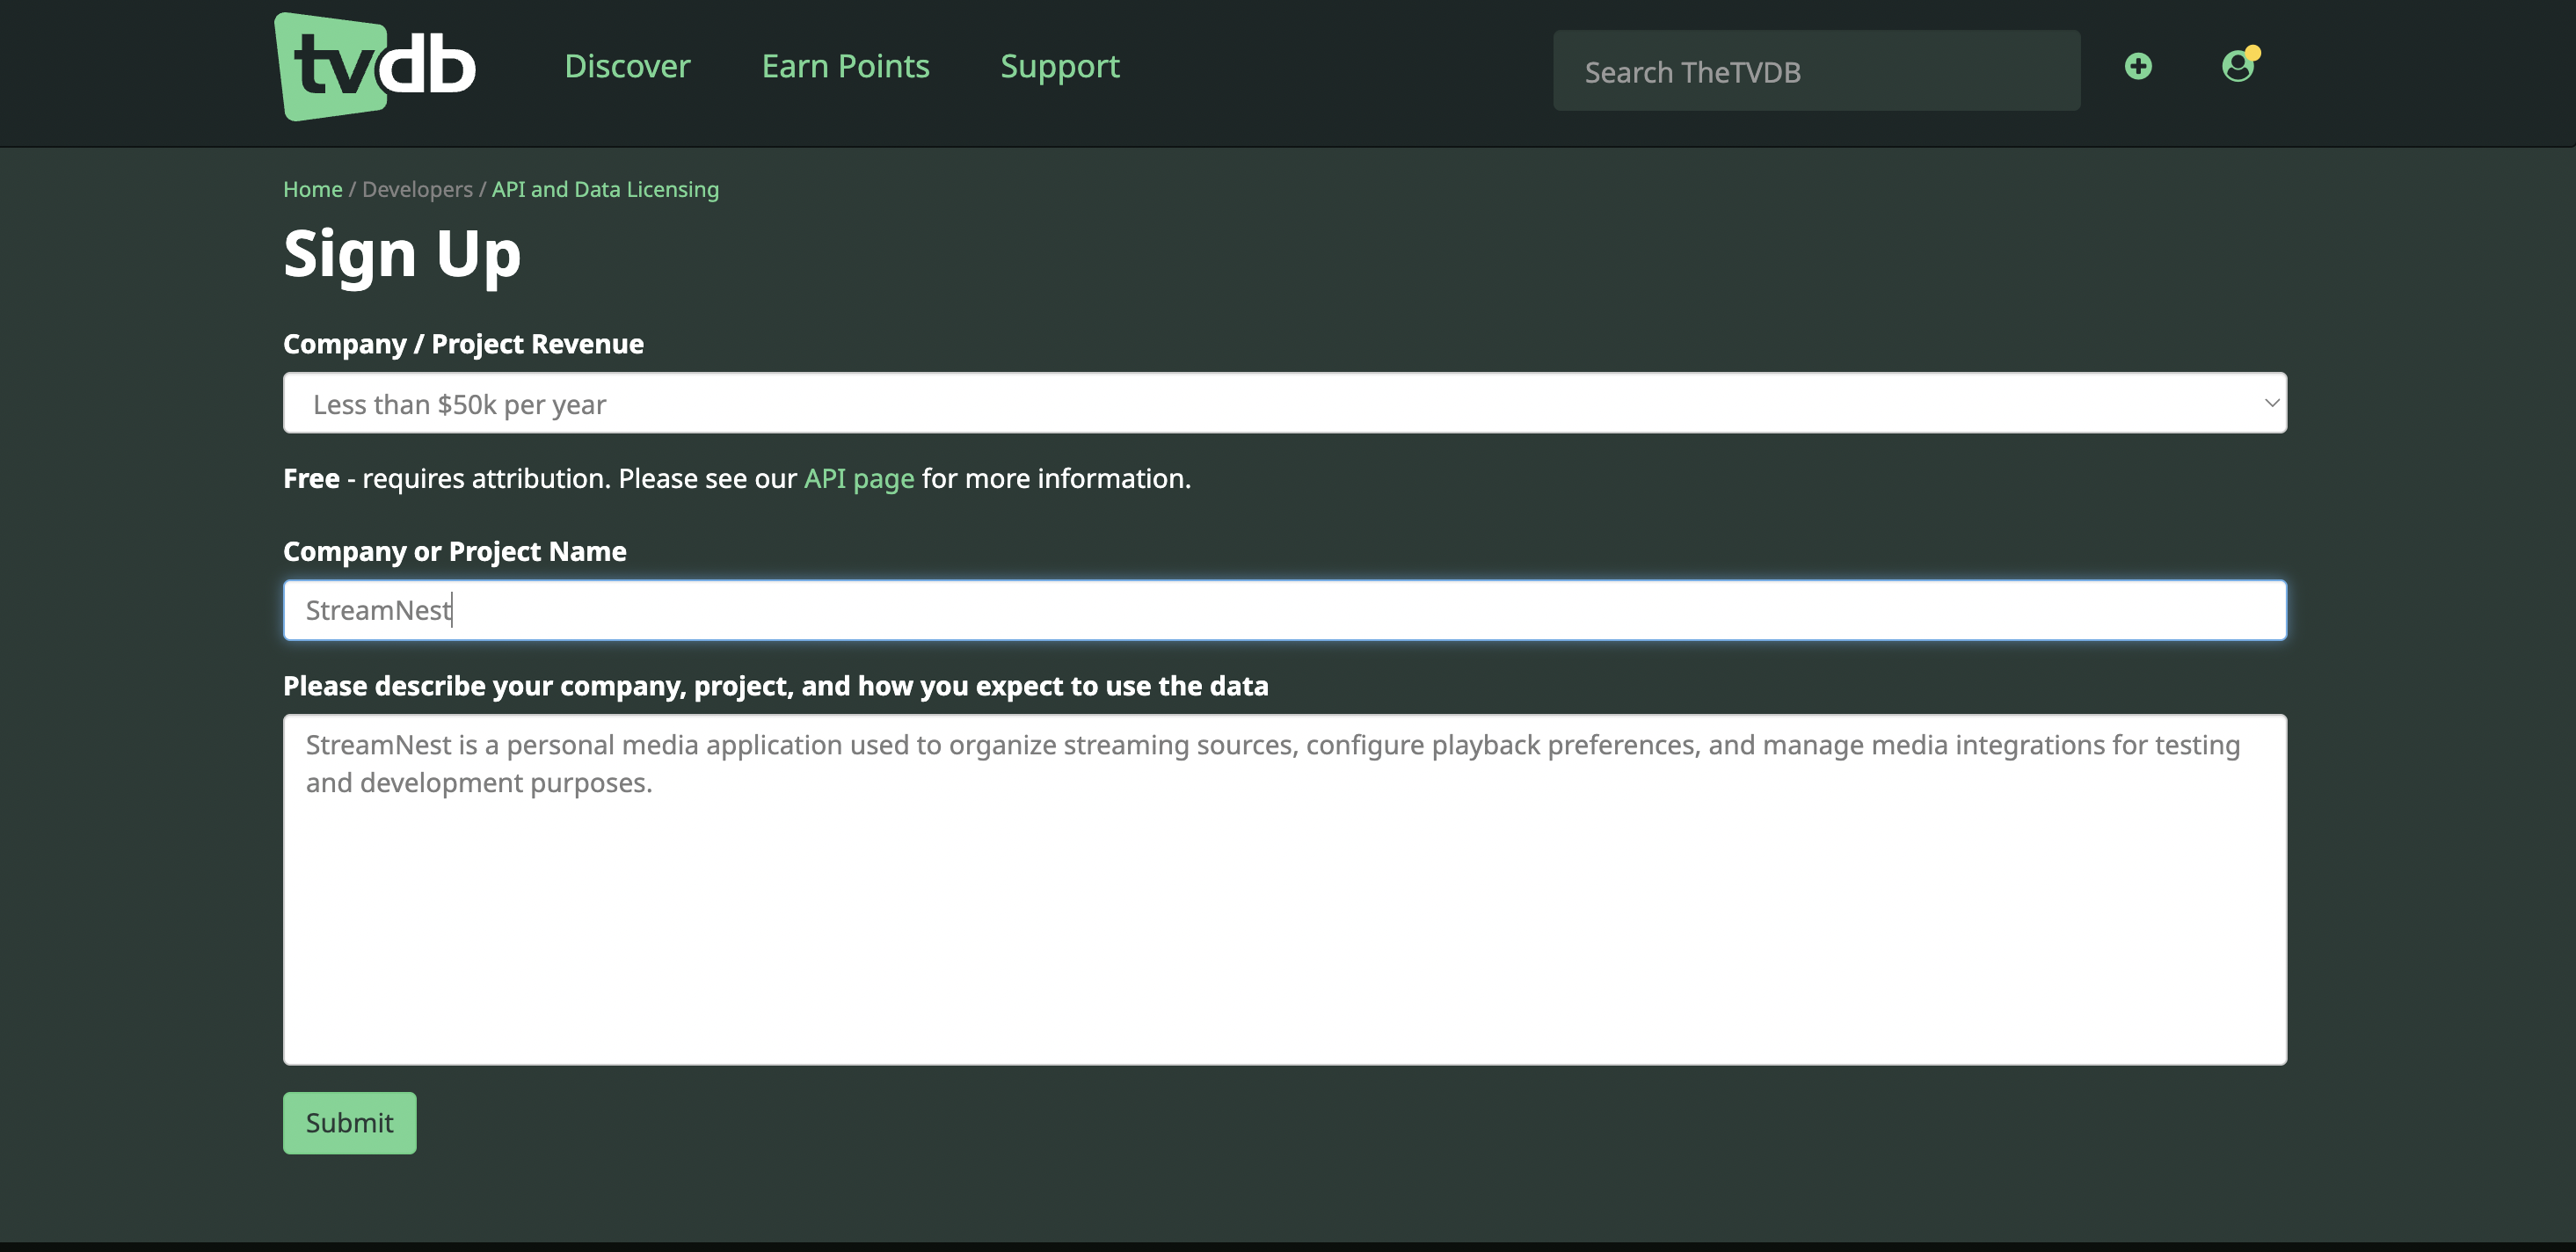This screenshot has height=1252, width=2576.
Task: Expand the Company / Project Revenue dropdown
Action: (x=1284, y=403)
